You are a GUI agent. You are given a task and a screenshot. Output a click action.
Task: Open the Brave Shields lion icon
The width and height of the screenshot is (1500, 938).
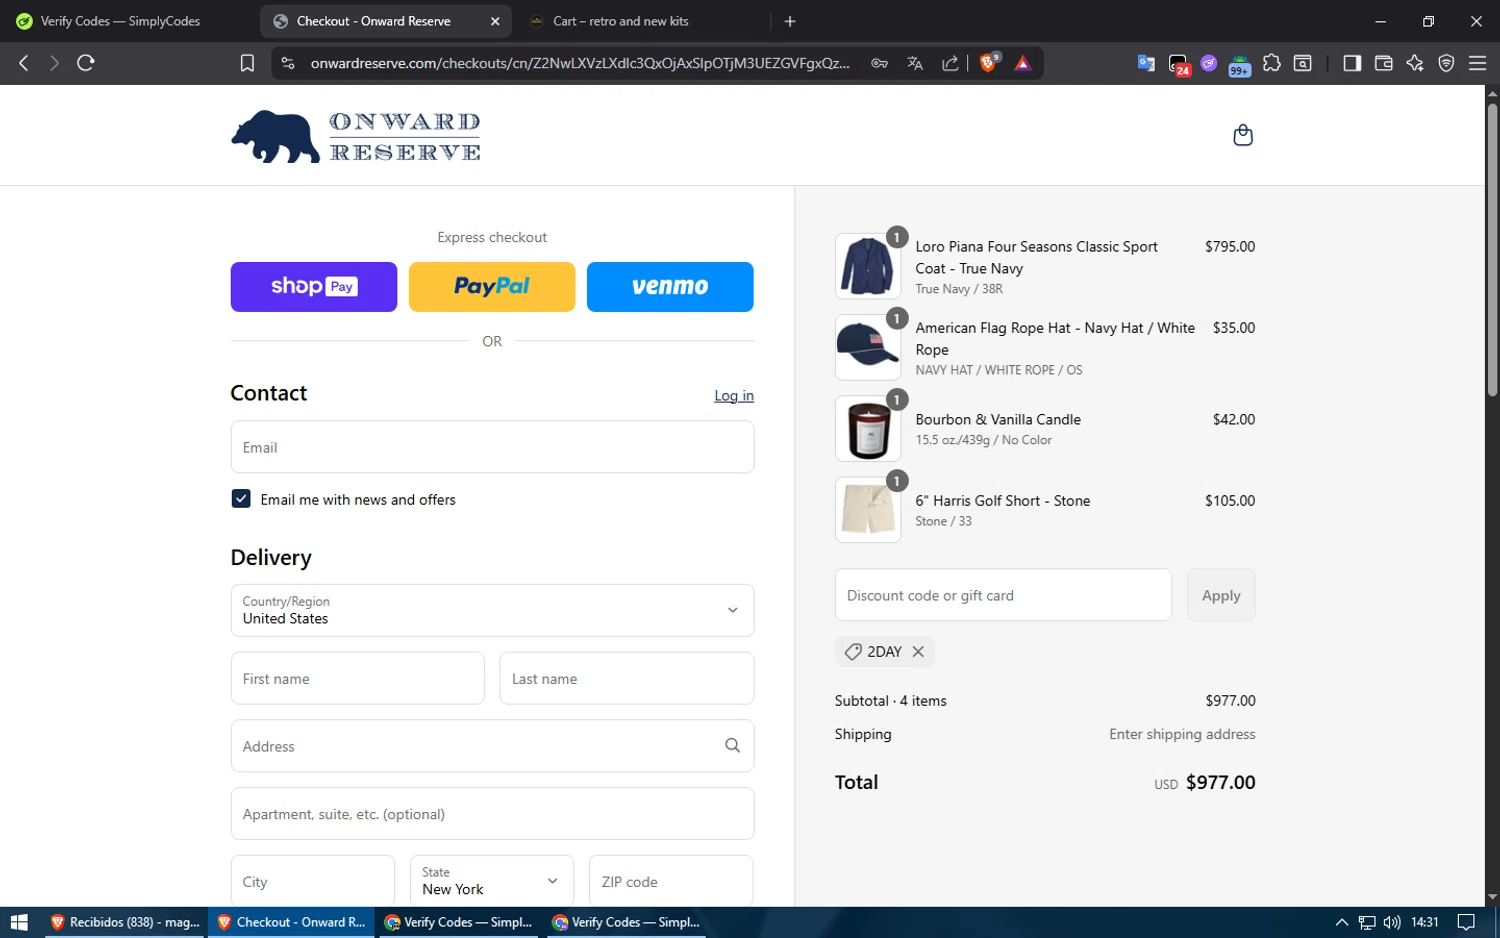(989, 63)
